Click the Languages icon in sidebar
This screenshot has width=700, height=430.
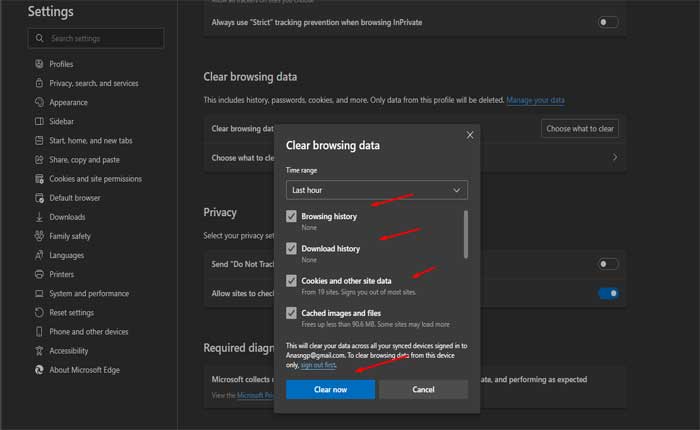pos(38,255)
